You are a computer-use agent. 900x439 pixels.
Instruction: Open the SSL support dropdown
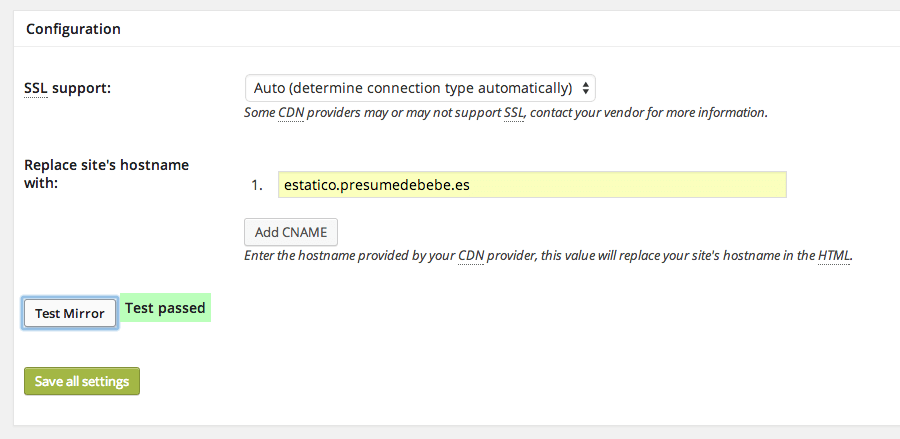click(x=420, y=88)
